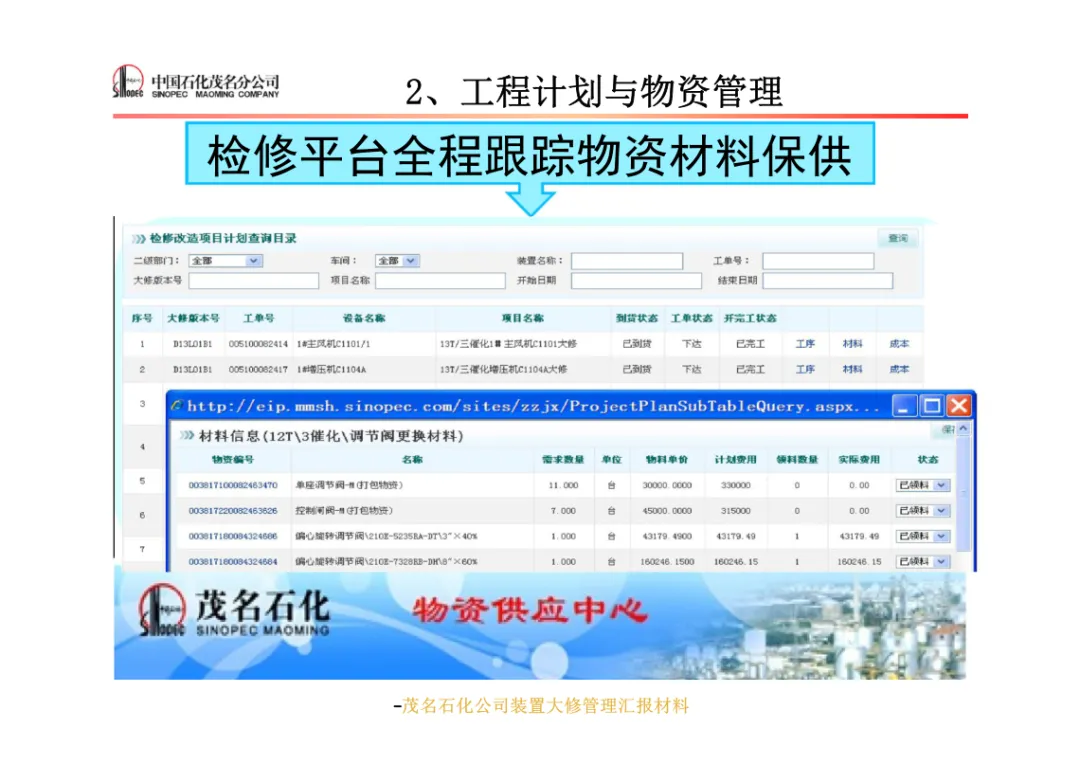Click the 到货状态 column header
The image size is (1080, 765).
tap(636, 318)
